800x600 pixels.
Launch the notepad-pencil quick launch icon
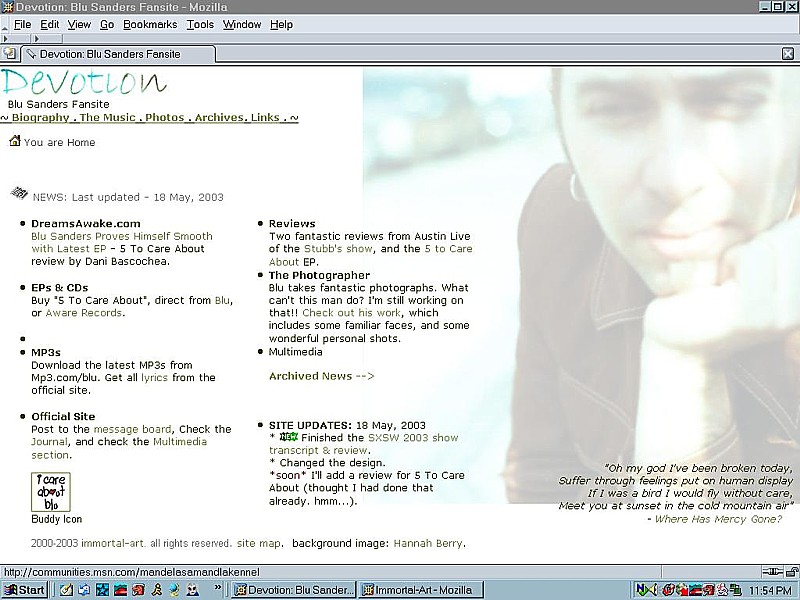click(66, 590)
